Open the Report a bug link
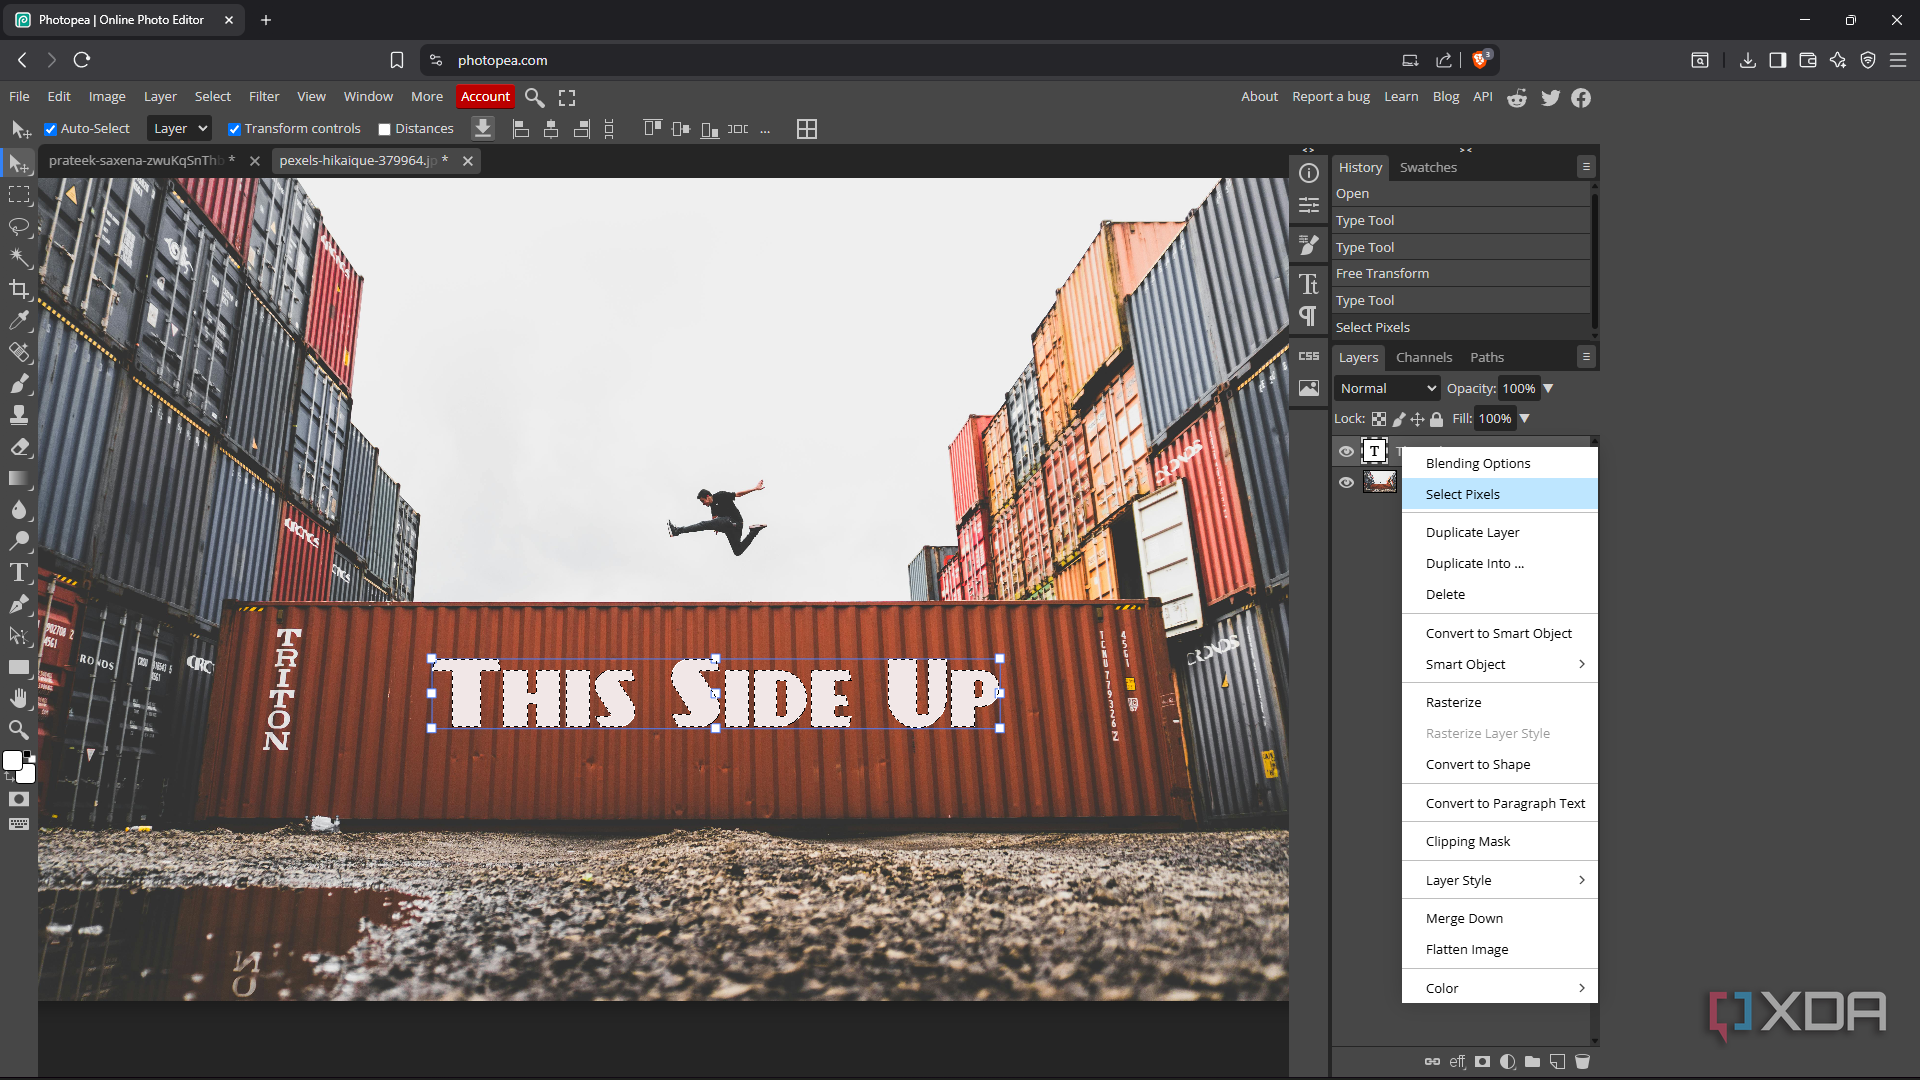This screenshot has height=1080, width=1920. coord(1331,97)
